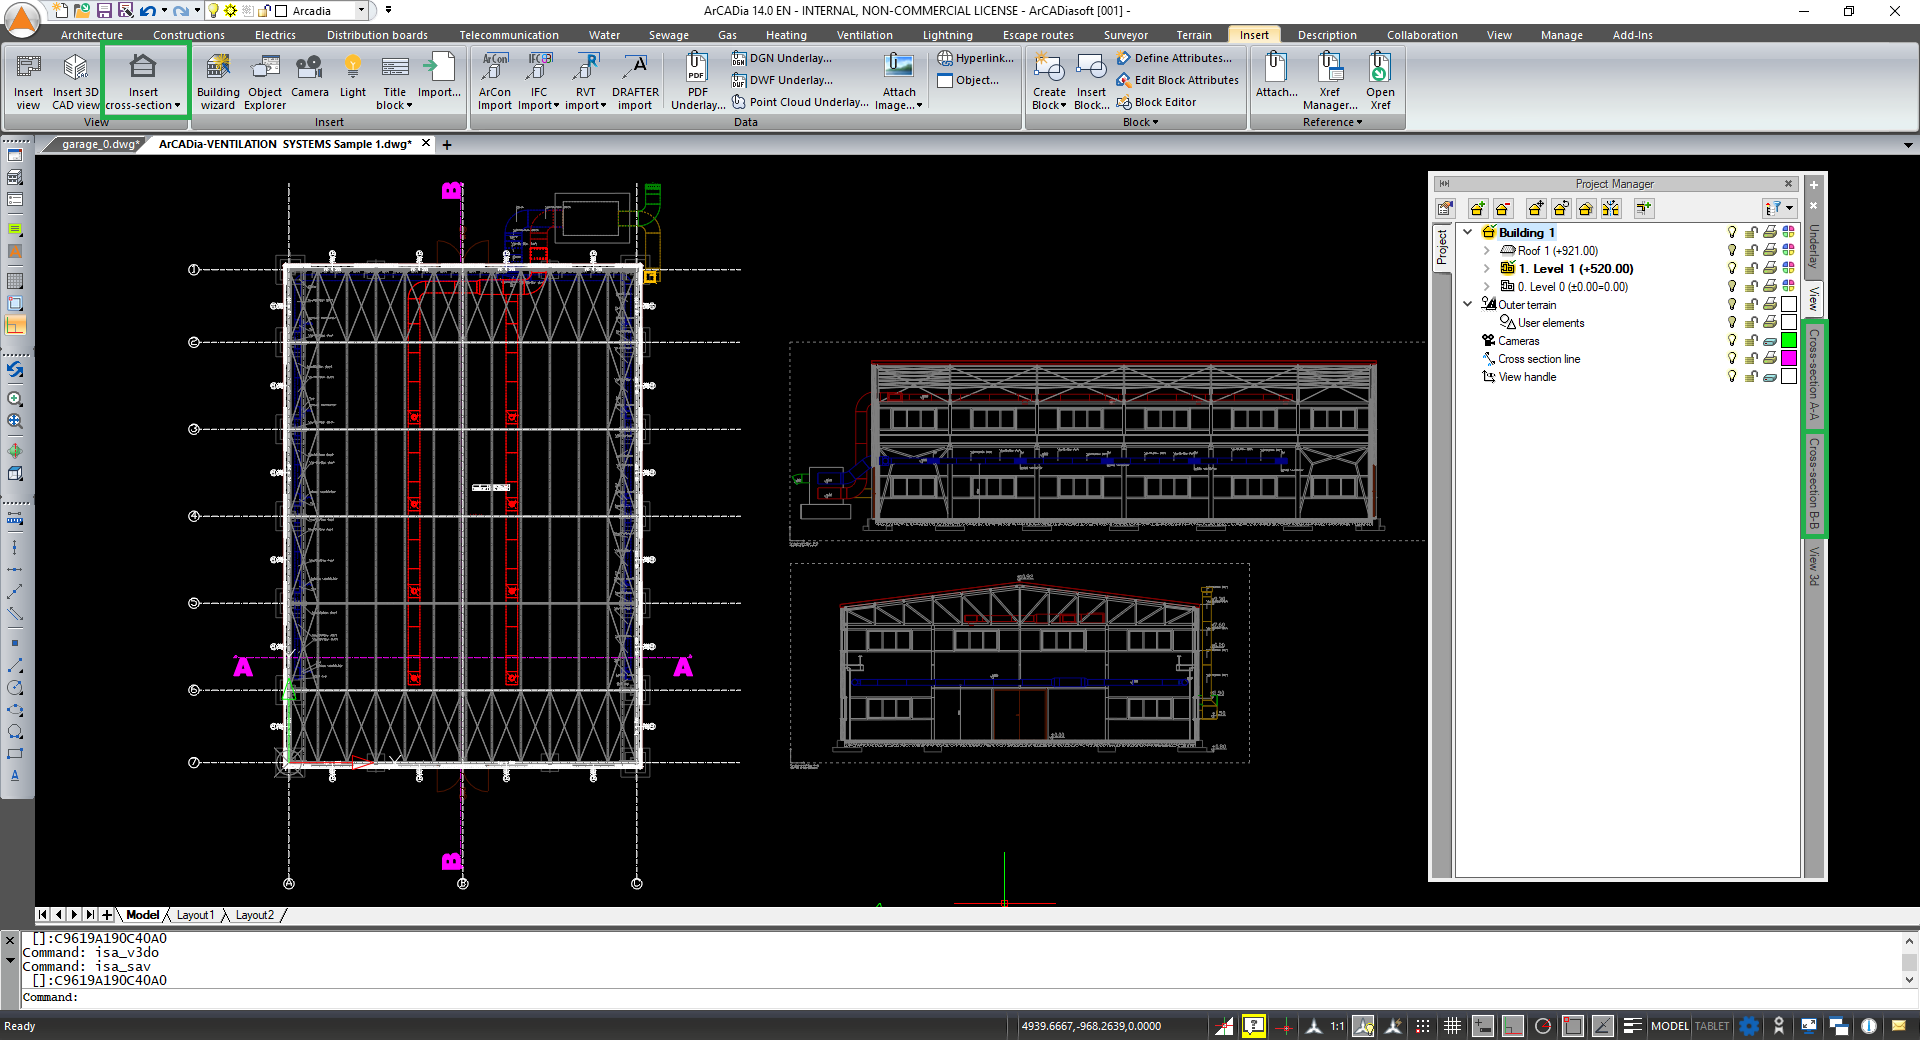
Task: Open the Building wizard
Action: 218,82
